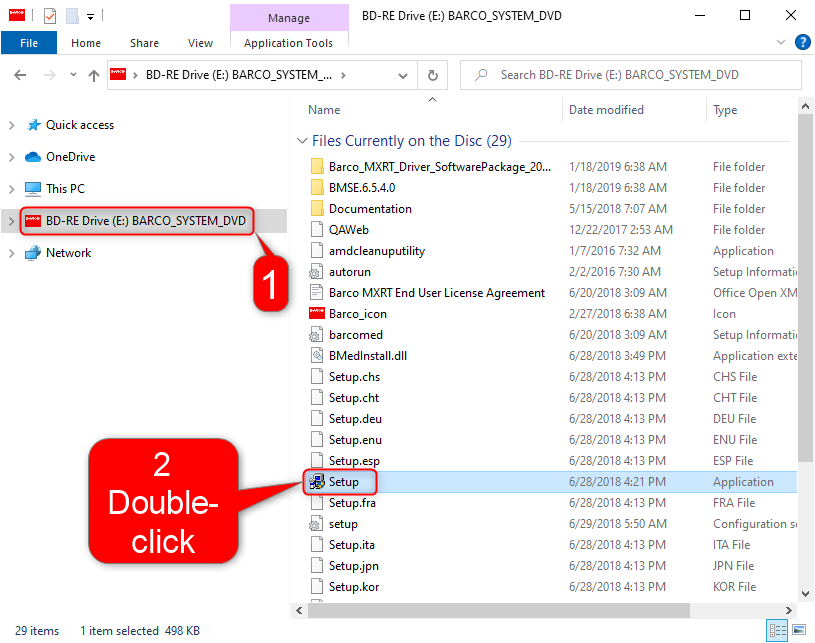Open the File menu tab
The width and height of the screenshot is (815, 643).
click(x=29, y=43)
